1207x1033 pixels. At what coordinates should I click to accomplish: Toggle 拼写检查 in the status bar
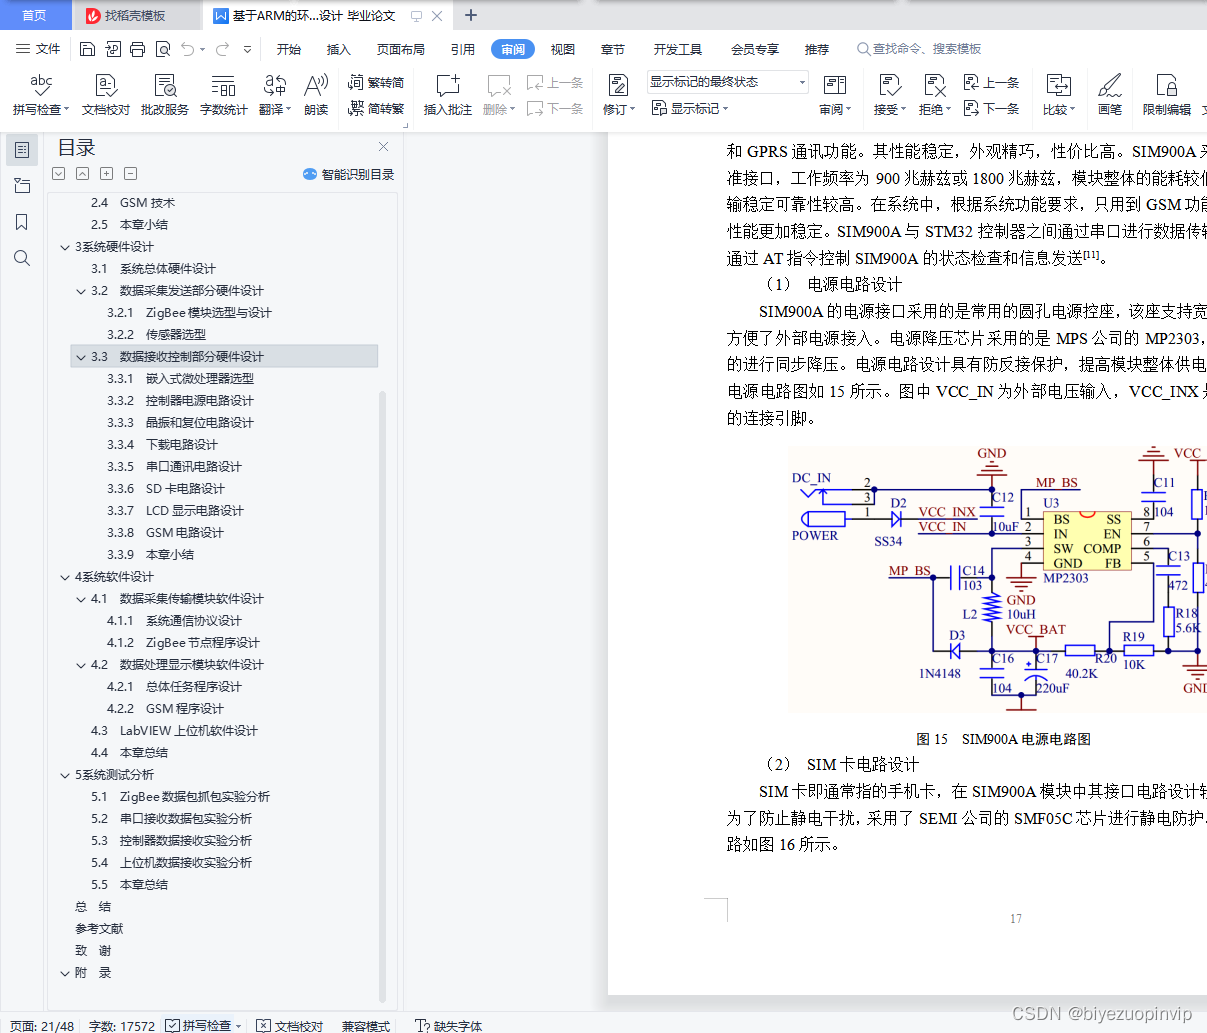205,1026
